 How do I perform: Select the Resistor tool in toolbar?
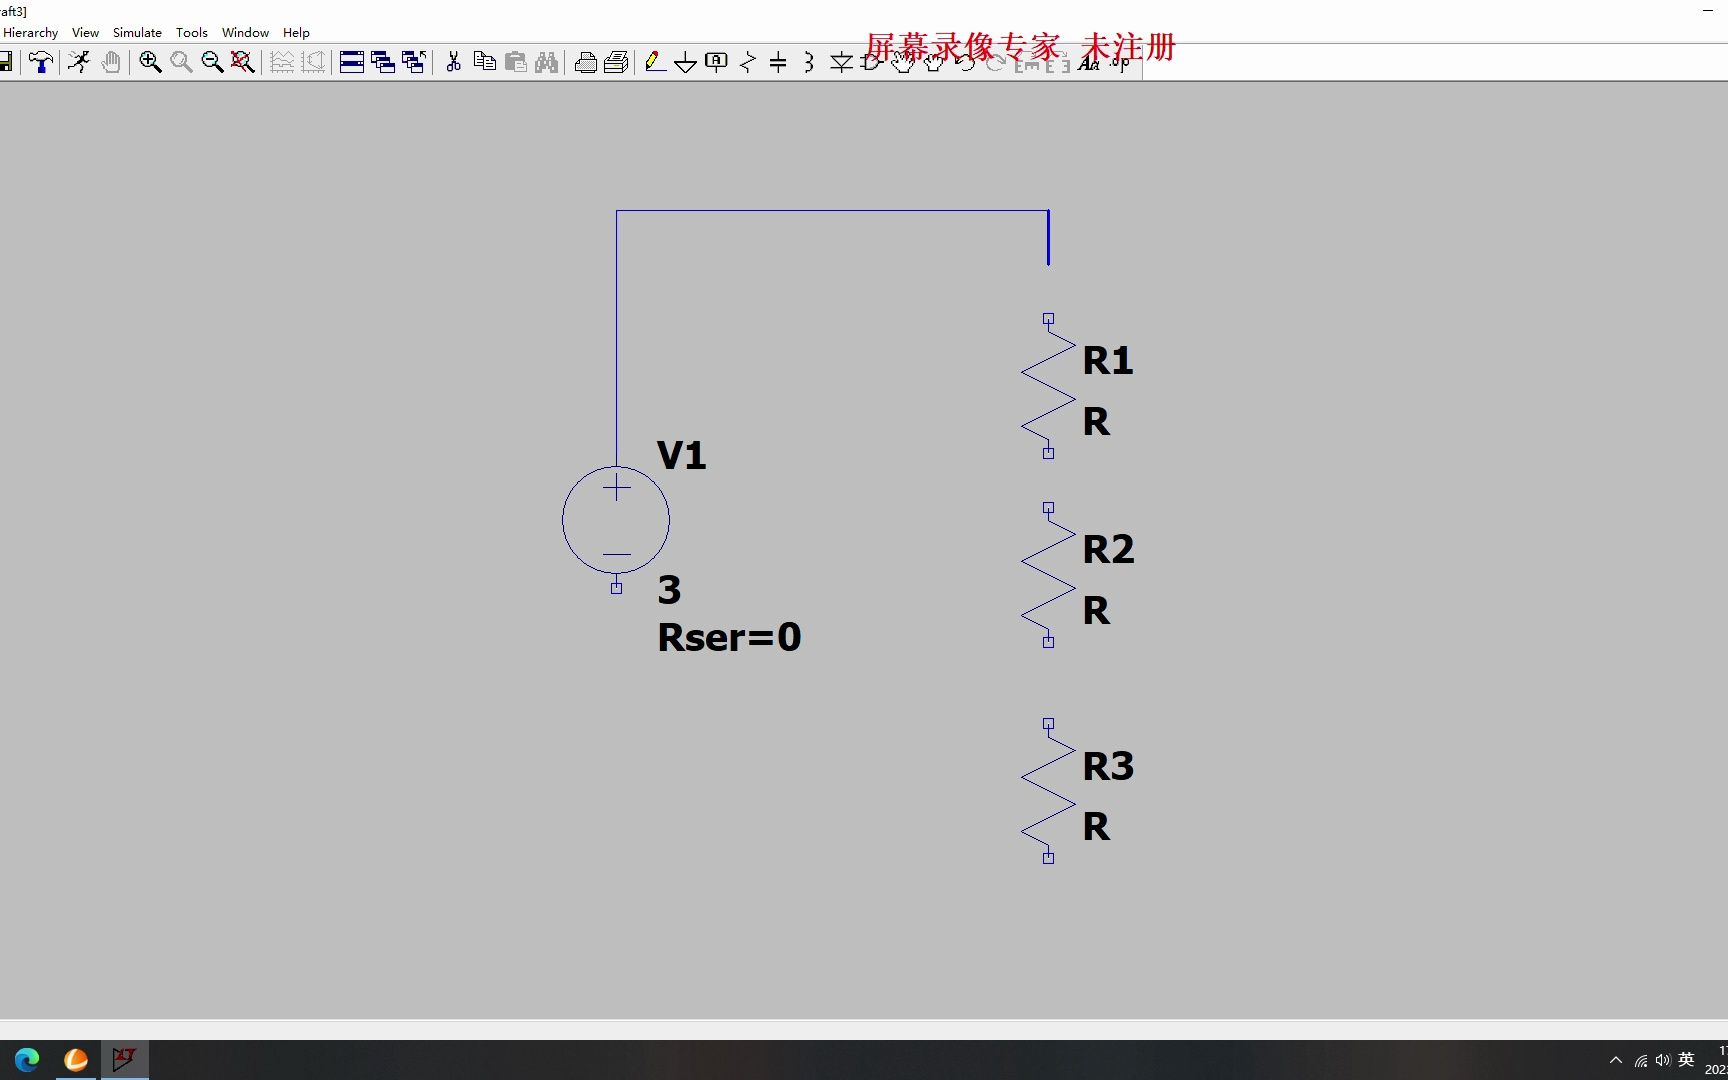tap(747, 62)
